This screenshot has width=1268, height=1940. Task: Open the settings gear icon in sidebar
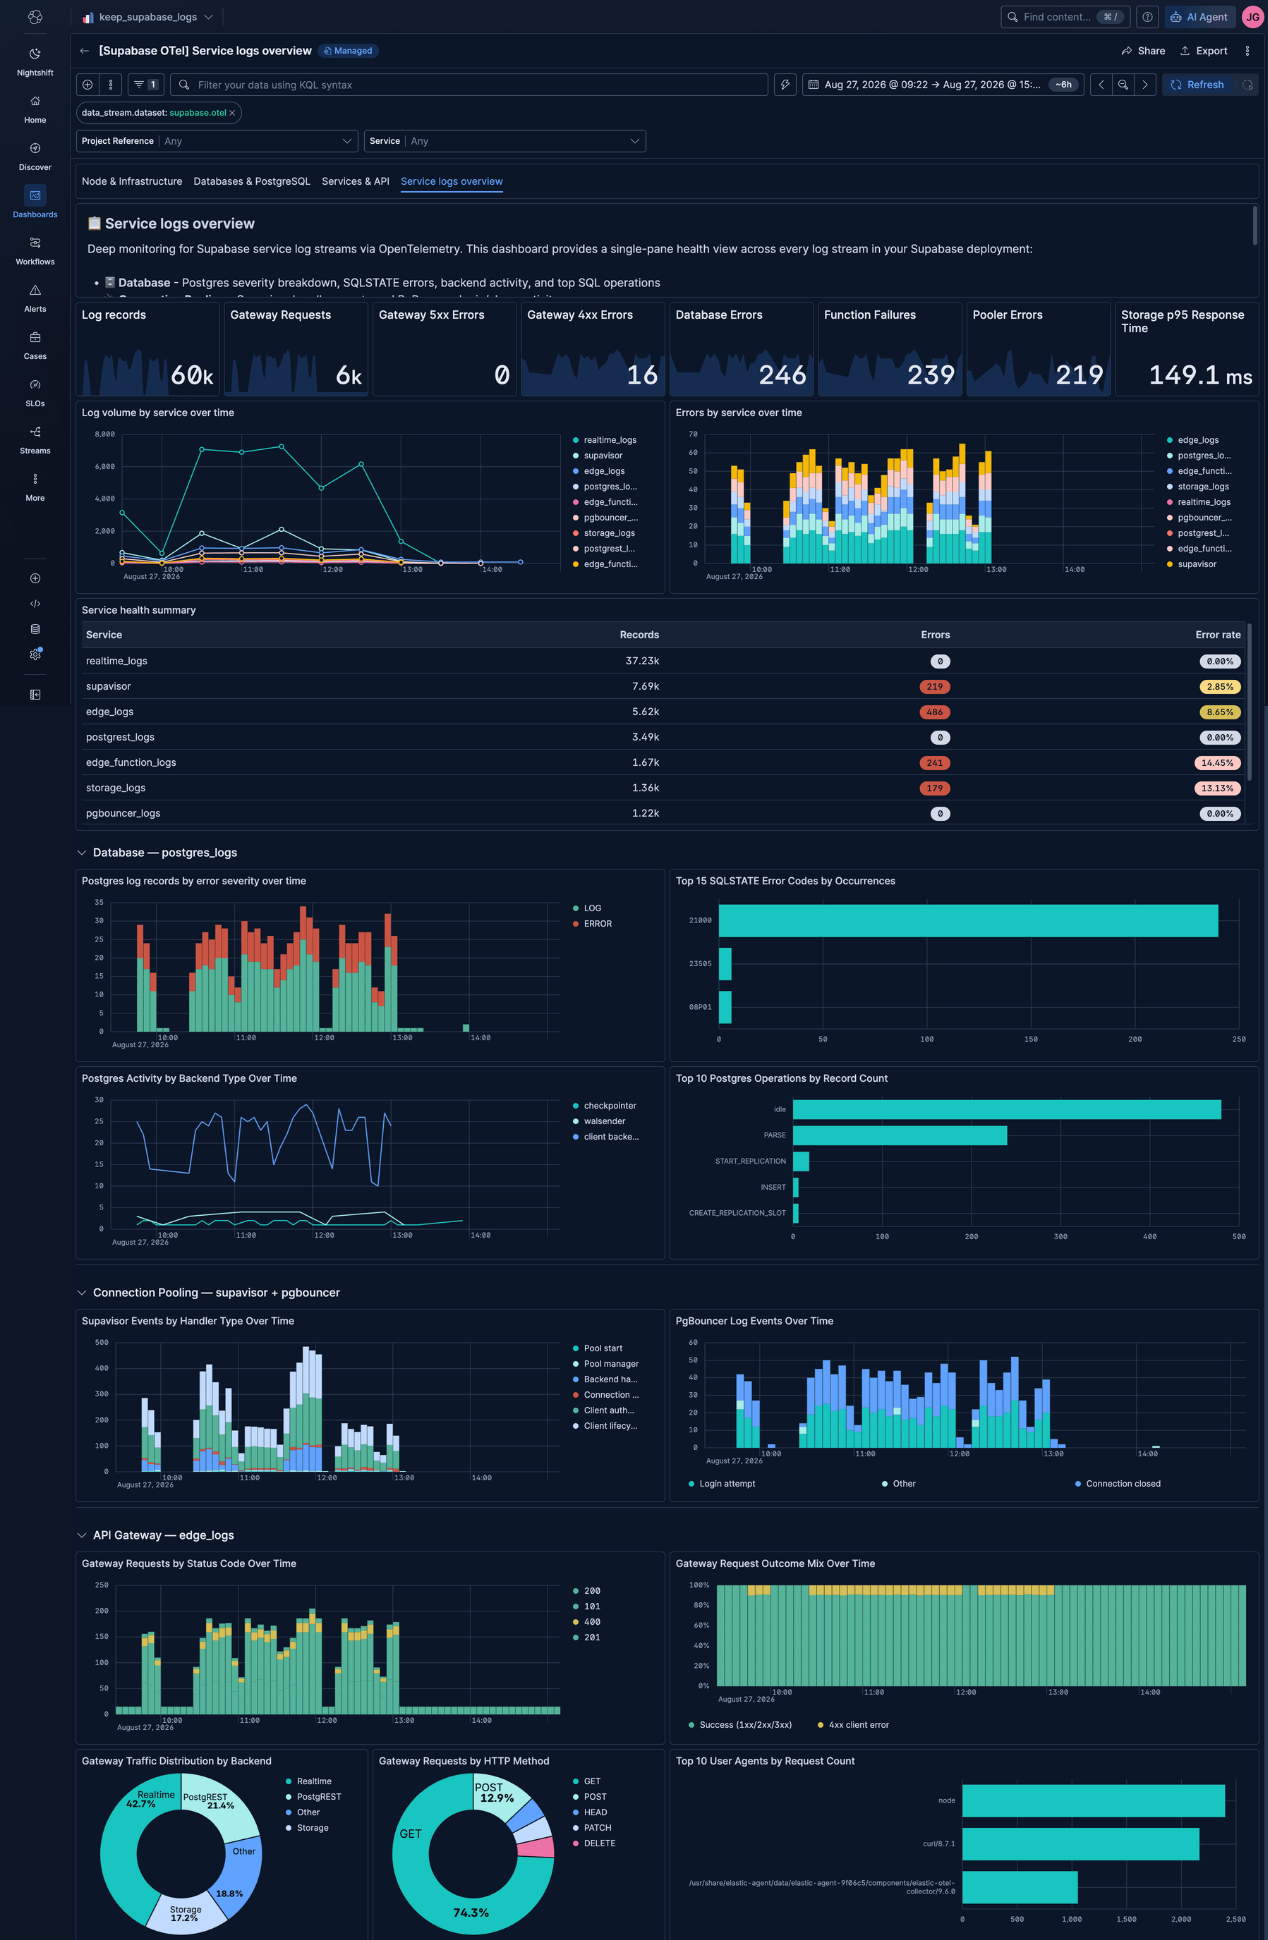click(x=35, y=654)
